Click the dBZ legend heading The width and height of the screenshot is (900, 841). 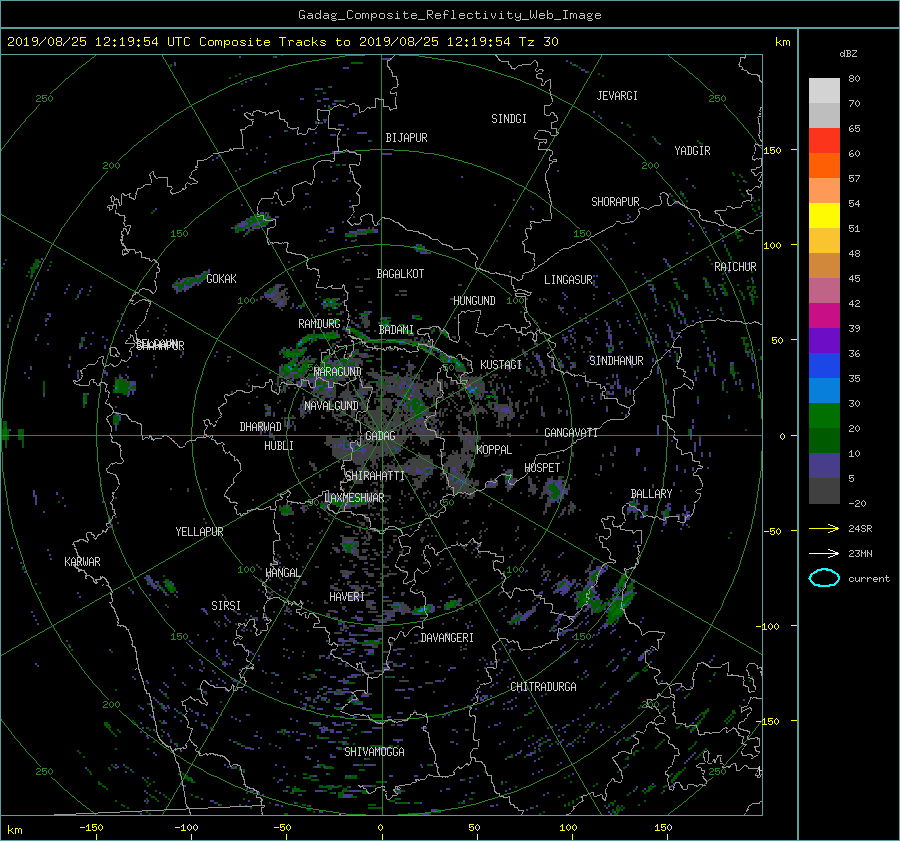[x=848, y=53]
